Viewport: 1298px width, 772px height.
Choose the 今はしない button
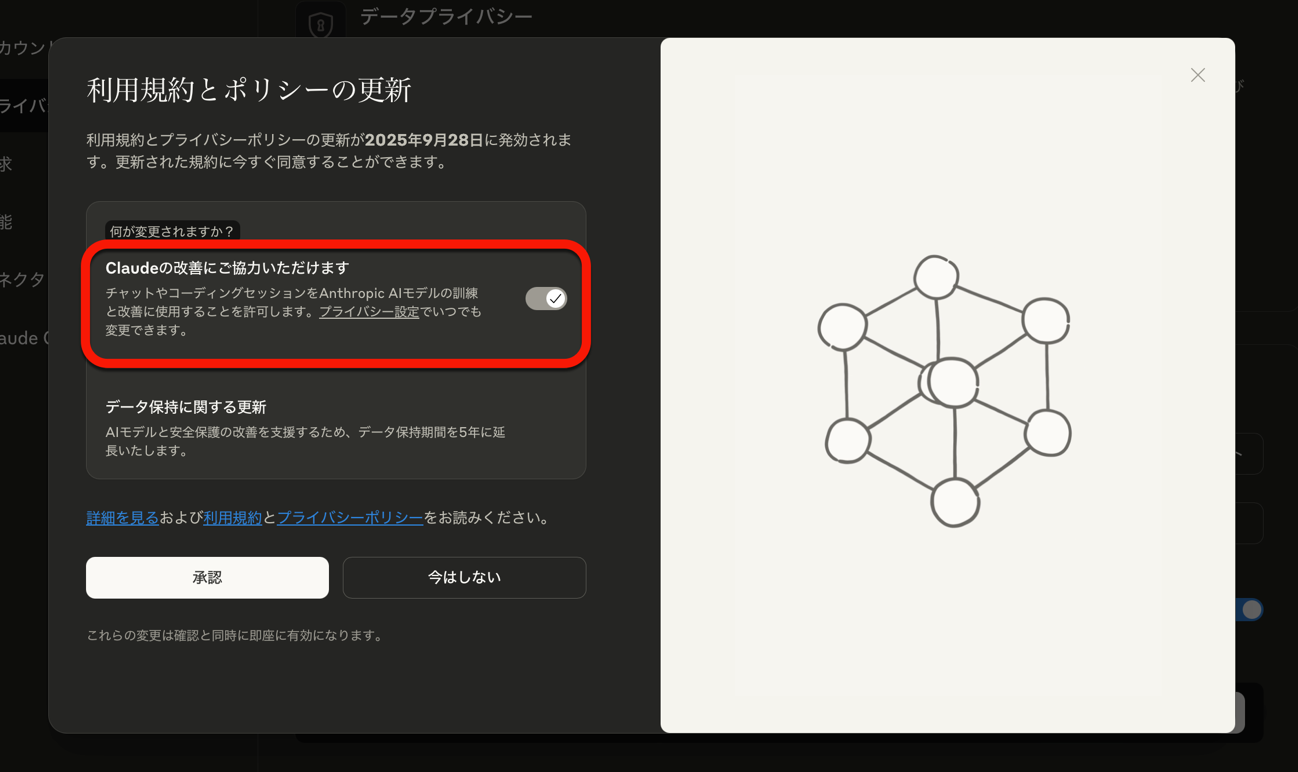tap(464, 578)
